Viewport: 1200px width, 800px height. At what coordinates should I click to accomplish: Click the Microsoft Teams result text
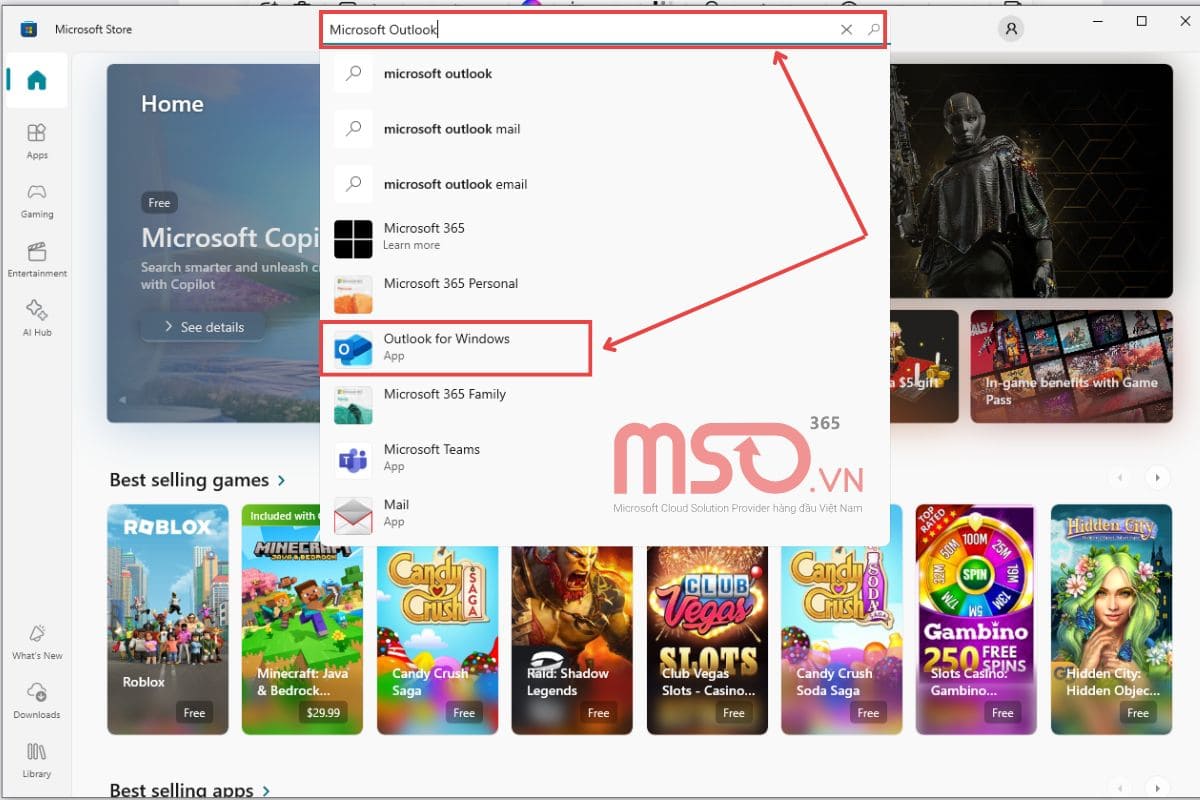432,449
